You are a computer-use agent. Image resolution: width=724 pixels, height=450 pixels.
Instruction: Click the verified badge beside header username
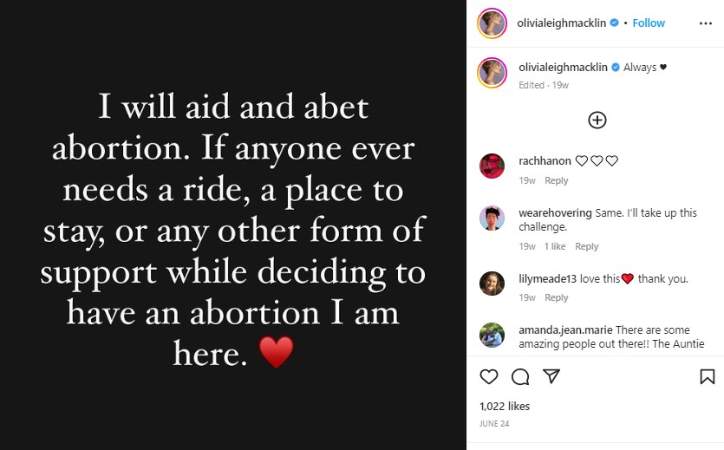coord(615,23)
